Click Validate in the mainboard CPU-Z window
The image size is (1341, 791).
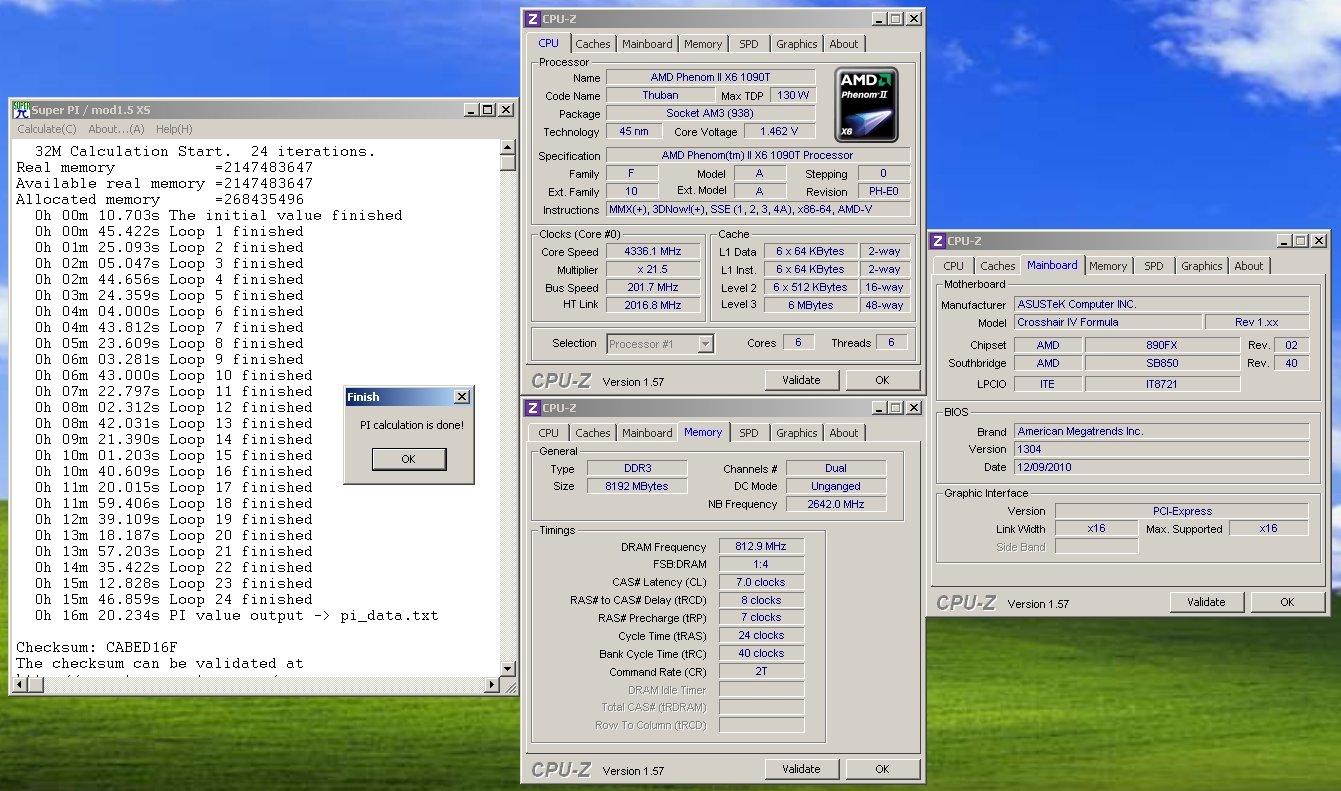coord(1206,602)
